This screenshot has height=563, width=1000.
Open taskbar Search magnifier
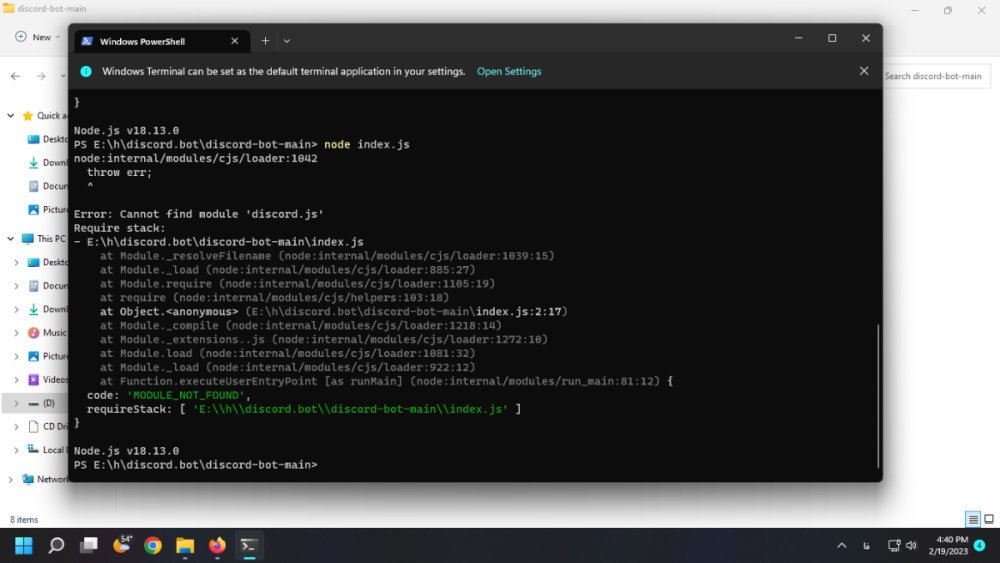pyautogui.click(x=56, y=546)
